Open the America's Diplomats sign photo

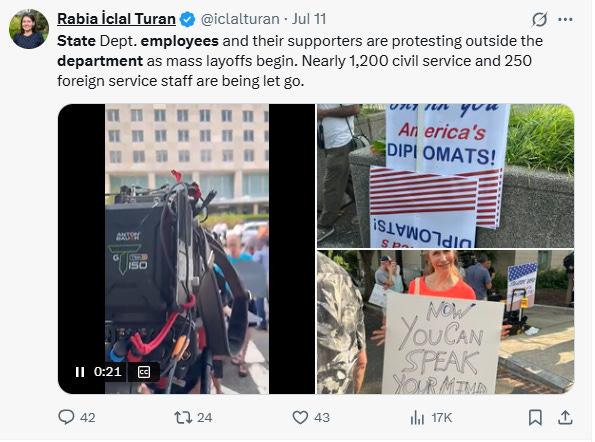(445, 176)
